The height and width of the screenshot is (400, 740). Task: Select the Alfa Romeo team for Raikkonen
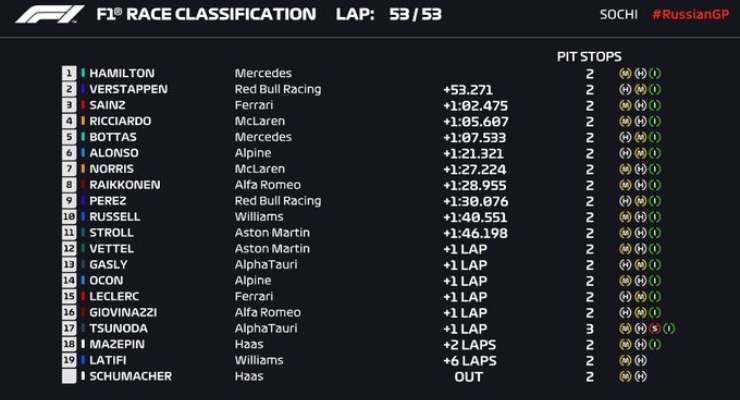click(x=268, y=185)
